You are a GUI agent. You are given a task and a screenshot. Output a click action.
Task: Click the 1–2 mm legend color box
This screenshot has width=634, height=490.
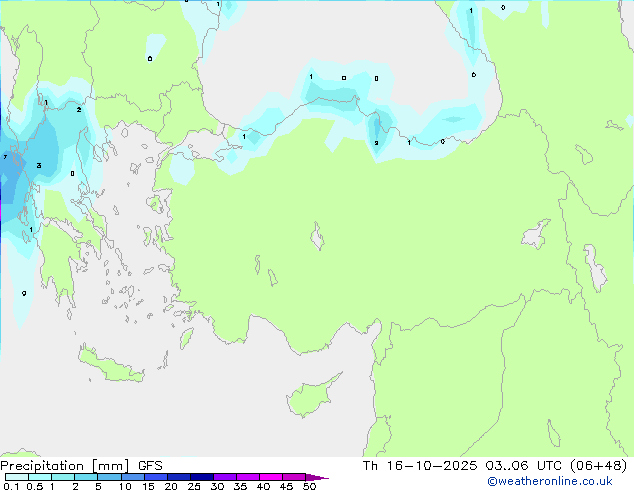[x=63, y=477]
